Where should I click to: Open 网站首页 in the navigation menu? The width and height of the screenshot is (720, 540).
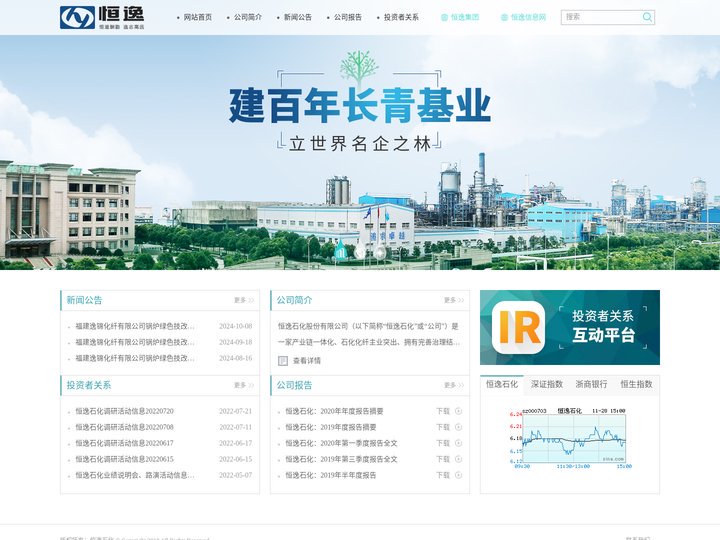click(x=198, y=17)
